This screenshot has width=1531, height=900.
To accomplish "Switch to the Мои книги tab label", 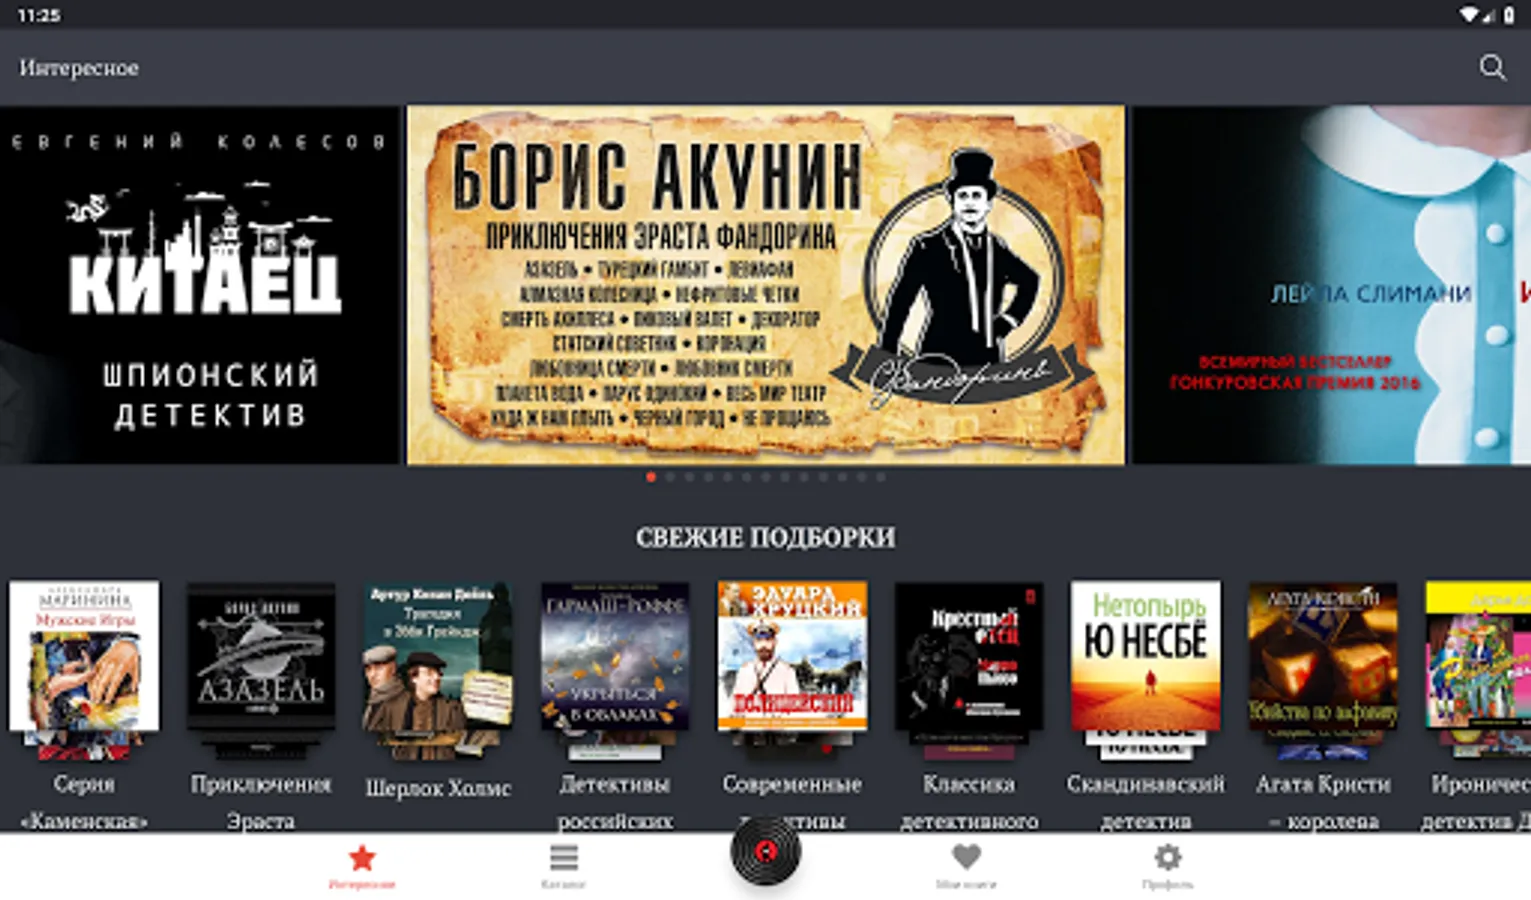I will click(x=966, y=884).
